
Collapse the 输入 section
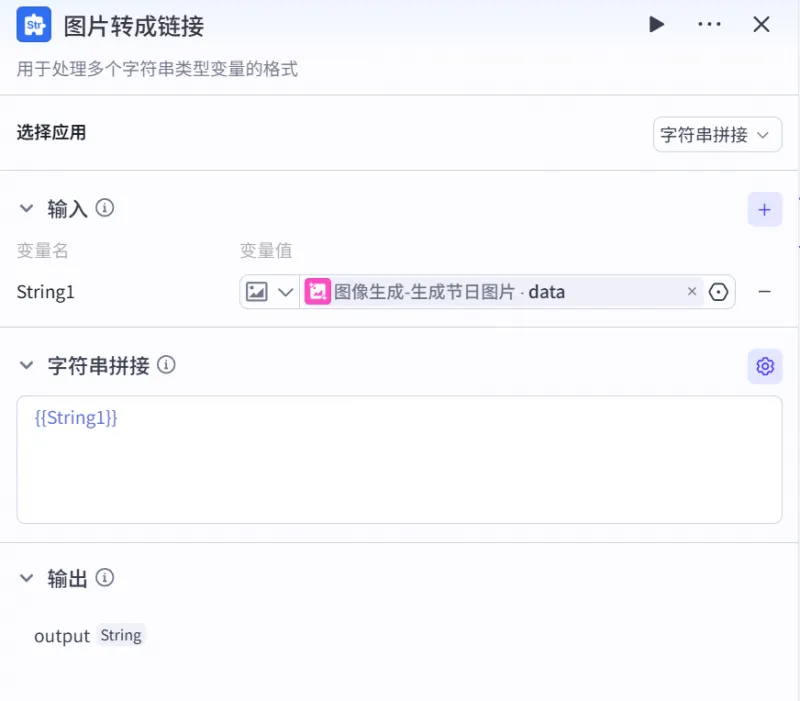click(x=26, y=209)
